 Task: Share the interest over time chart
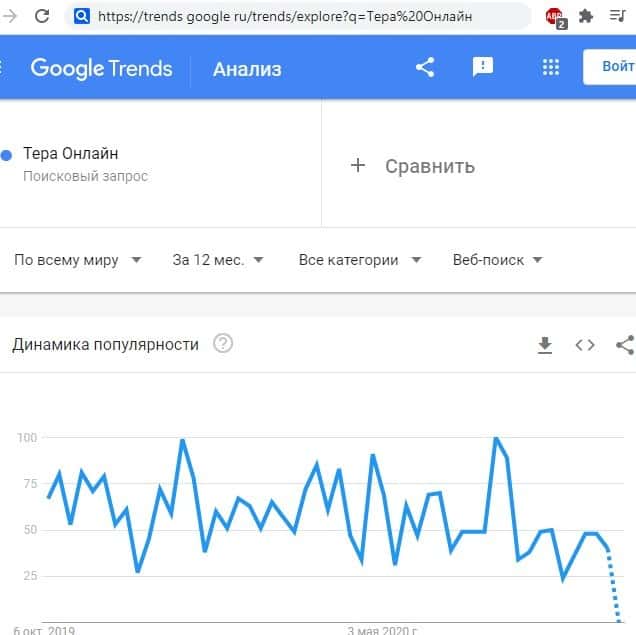(625, 345)
